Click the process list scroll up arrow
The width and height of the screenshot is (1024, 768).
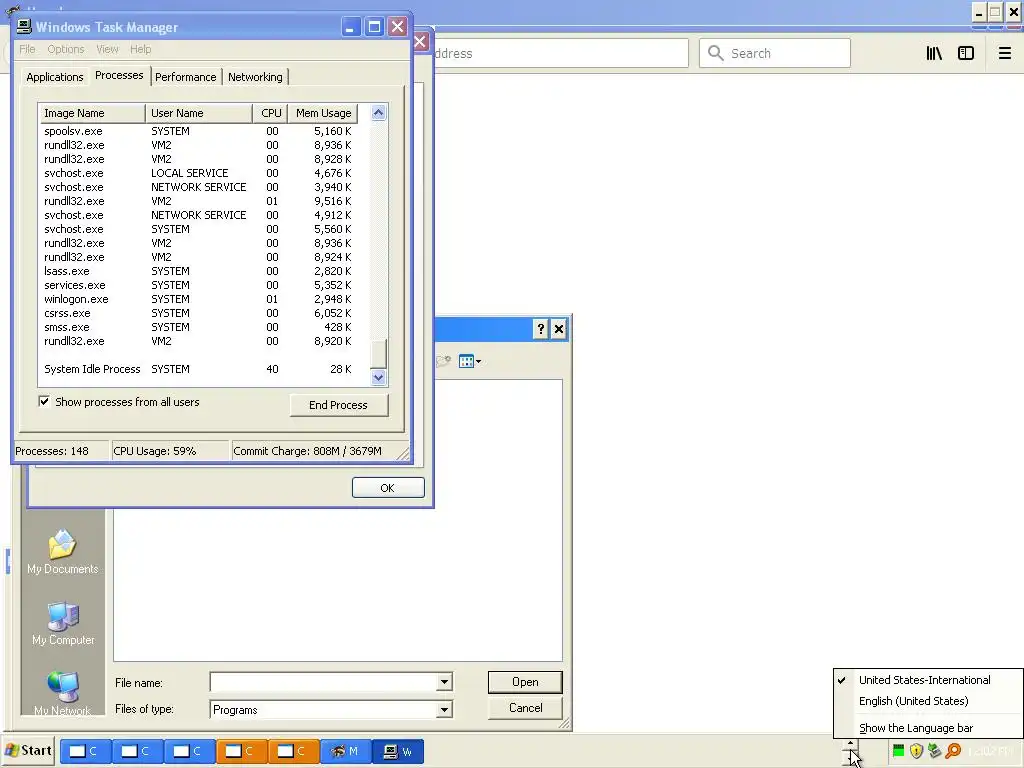[x=379, y=112]
